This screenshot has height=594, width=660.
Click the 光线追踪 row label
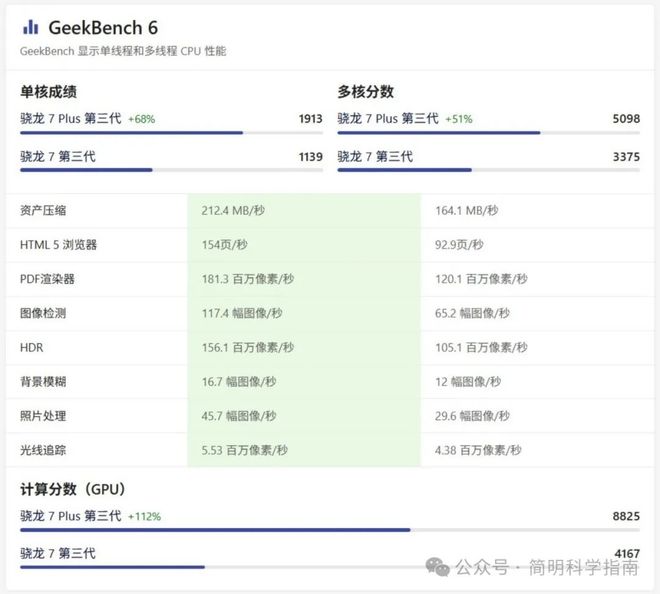[43, 450]
